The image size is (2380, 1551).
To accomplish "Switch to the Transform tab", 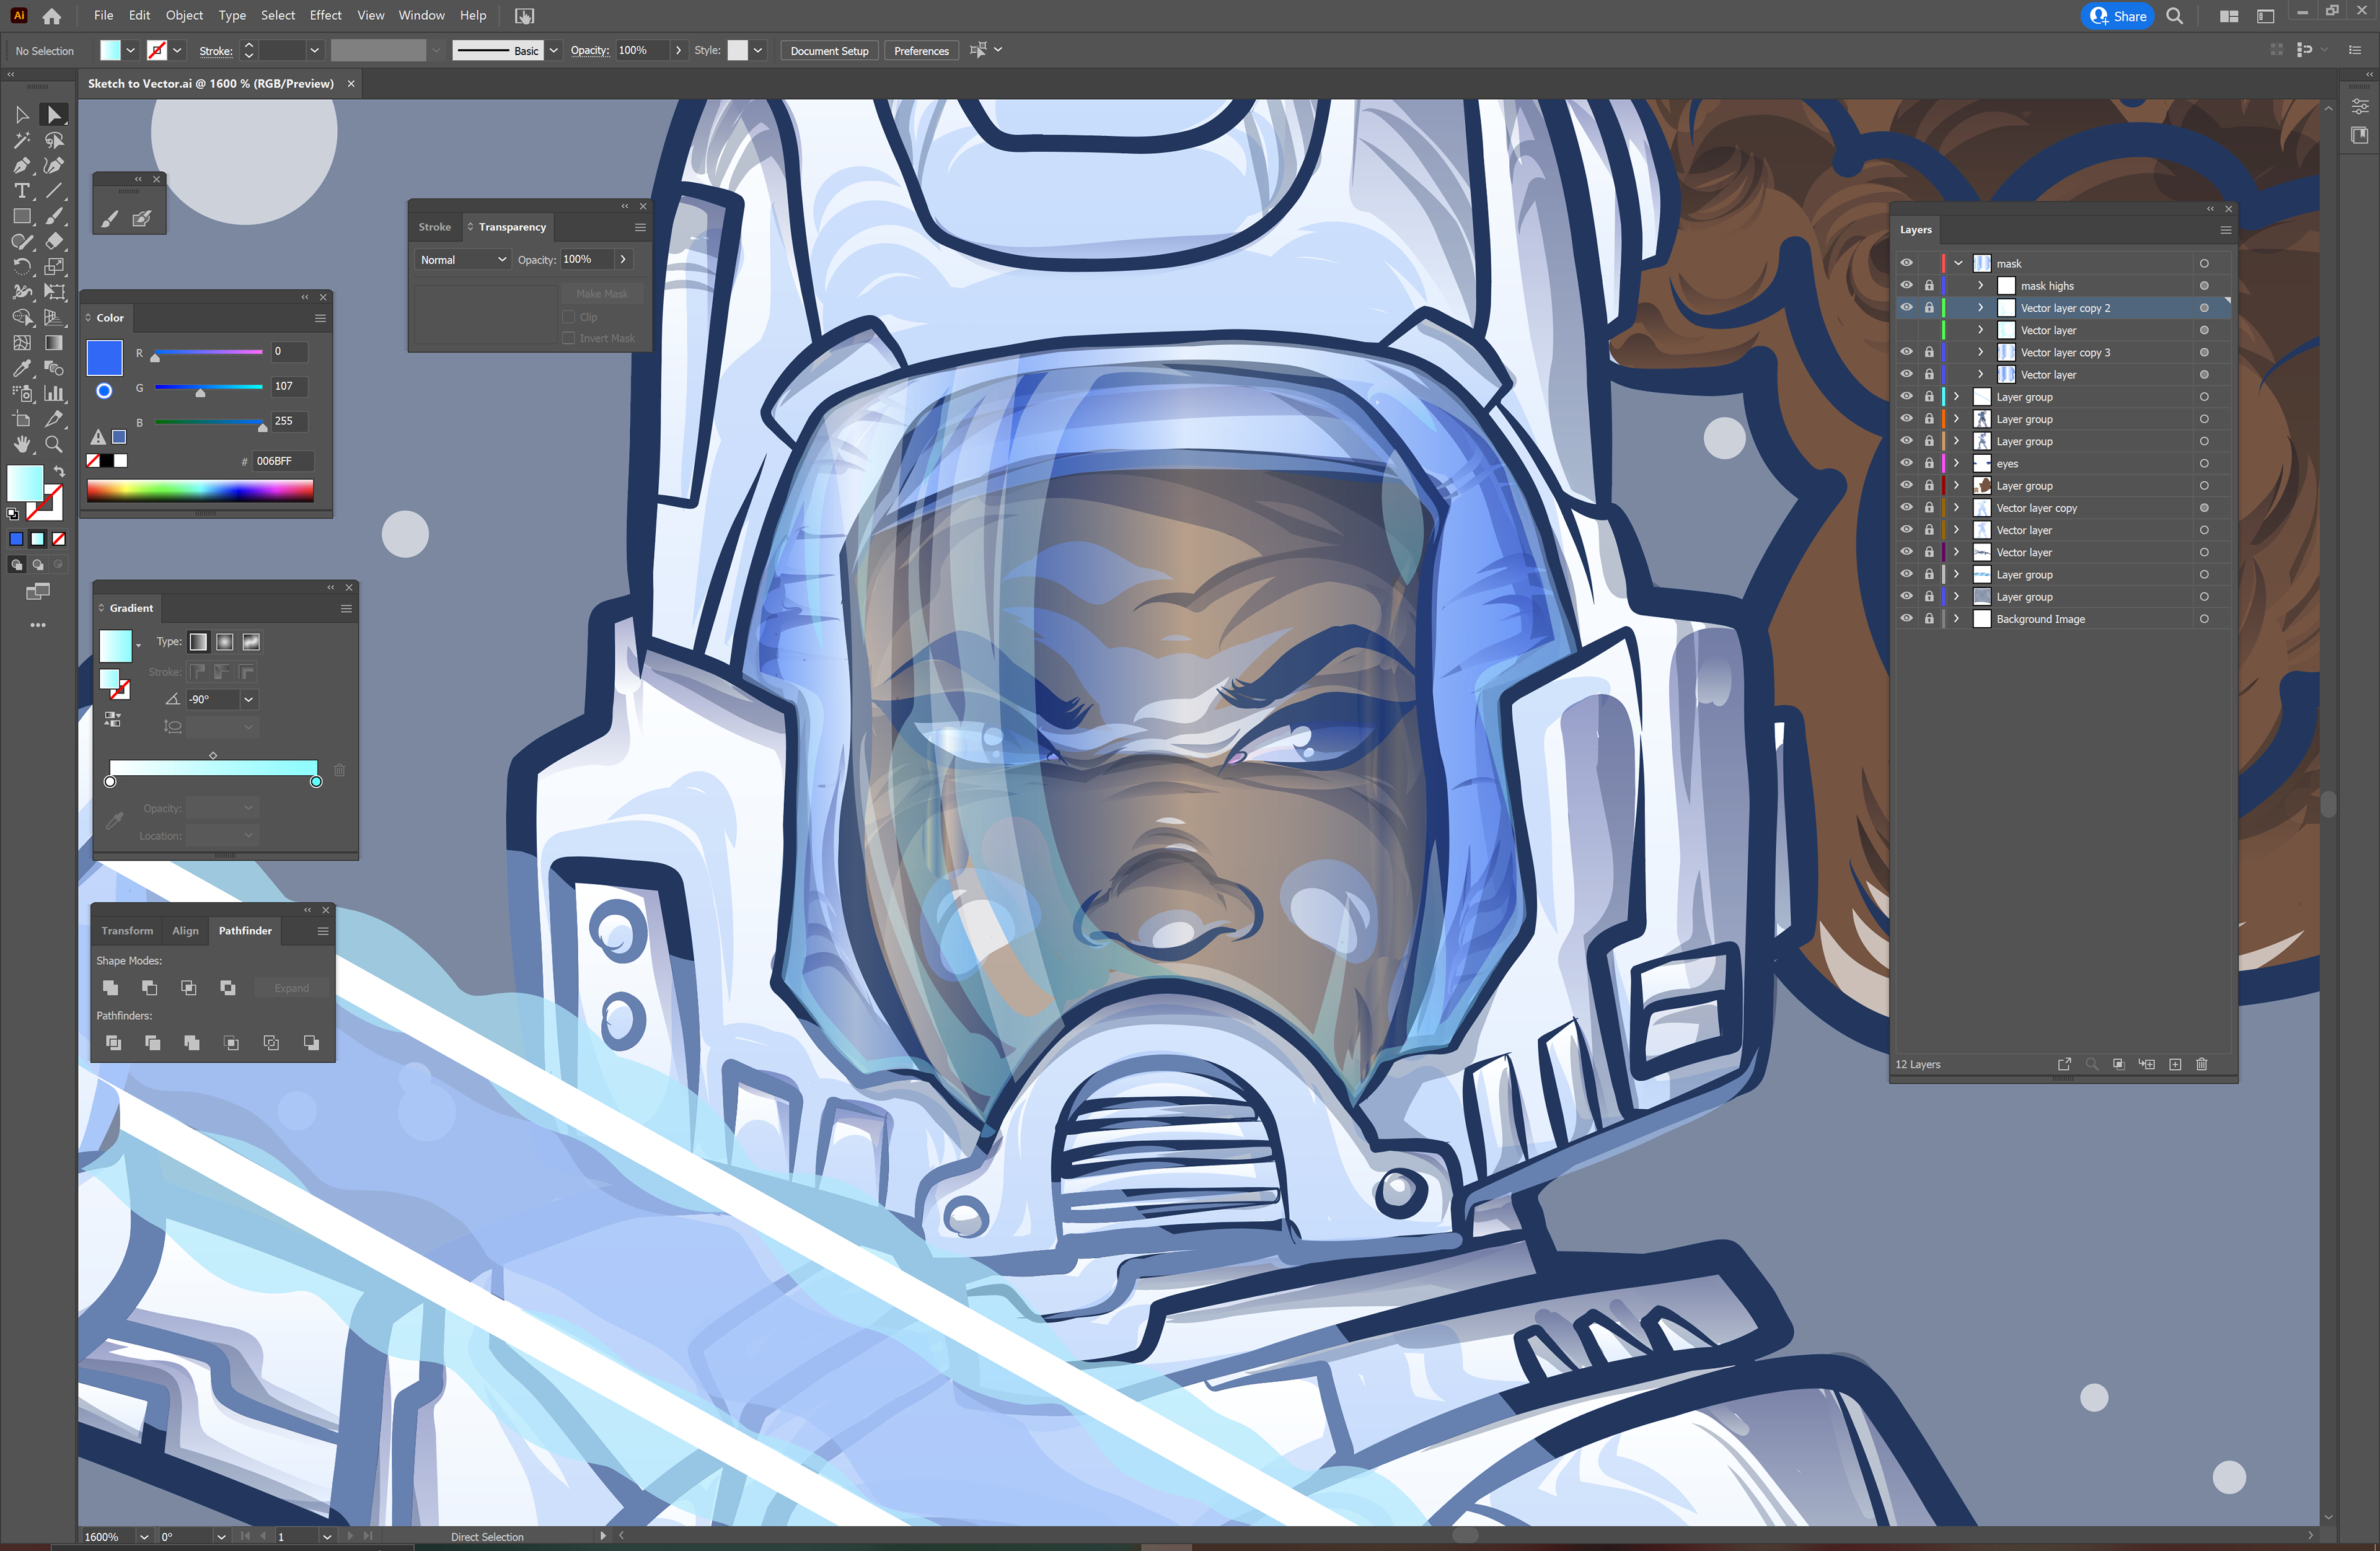I will tap(127, 931).
